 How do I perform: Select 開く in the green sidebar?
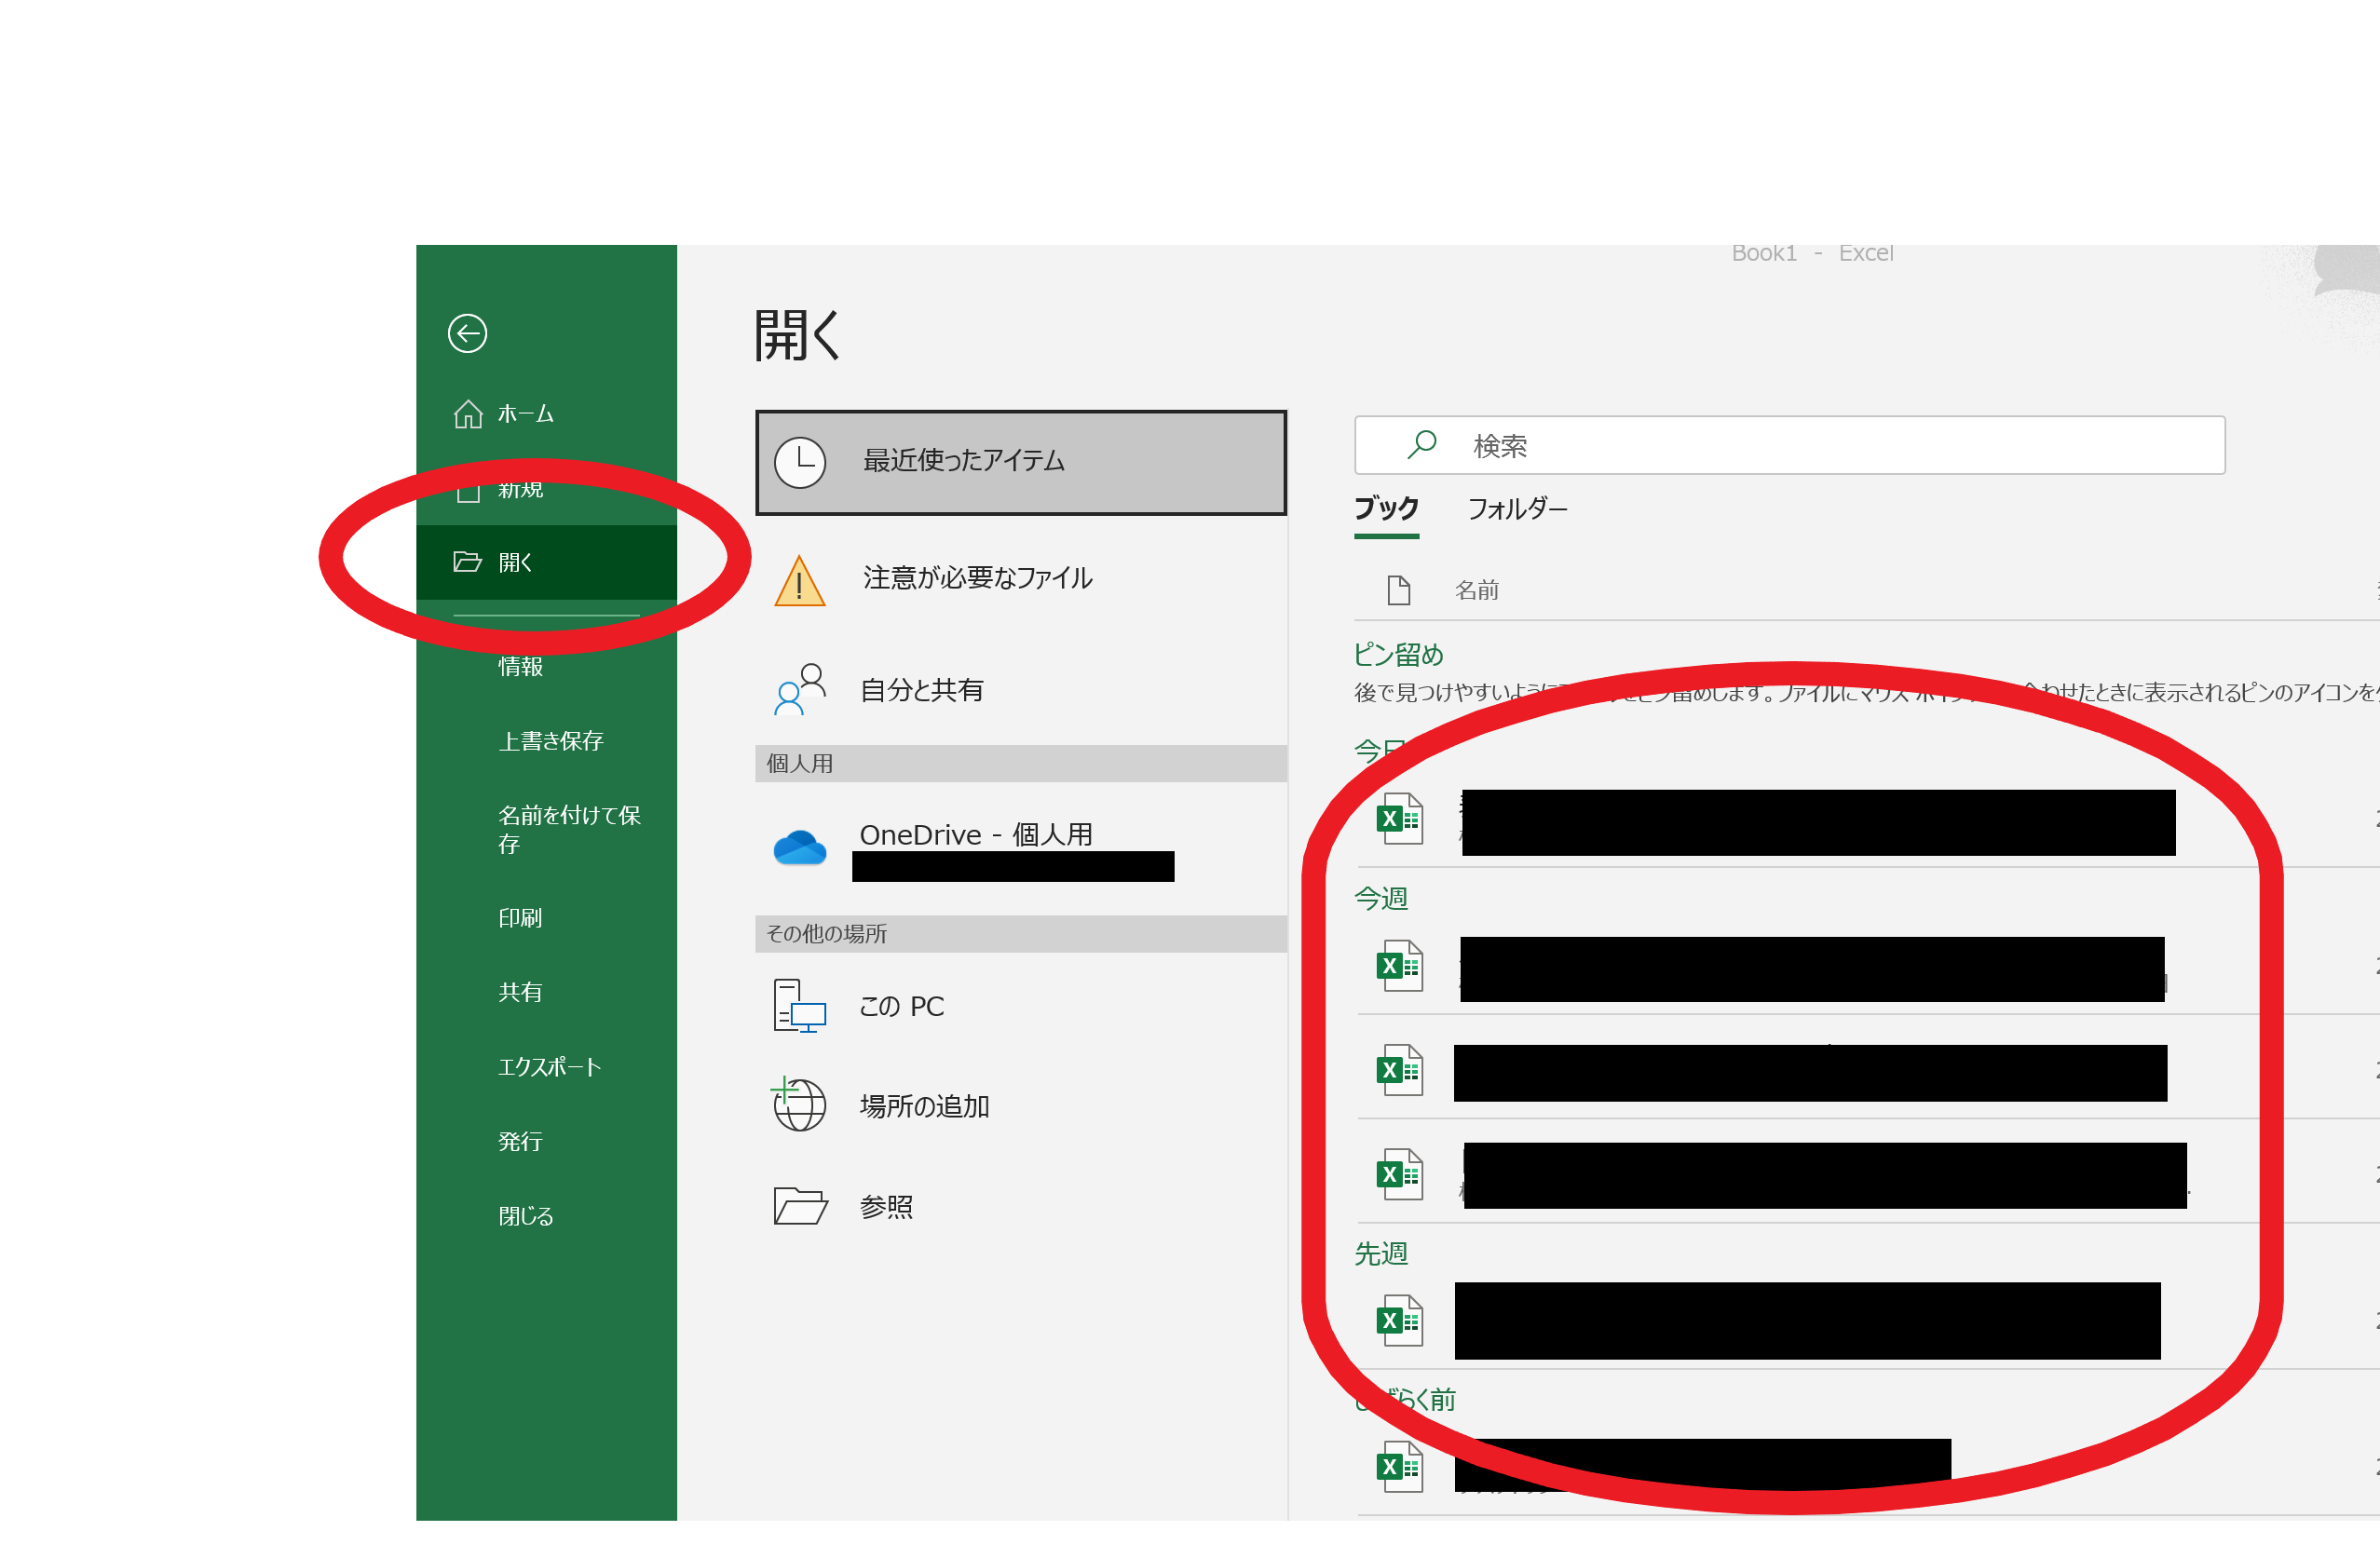pos(546,562)
